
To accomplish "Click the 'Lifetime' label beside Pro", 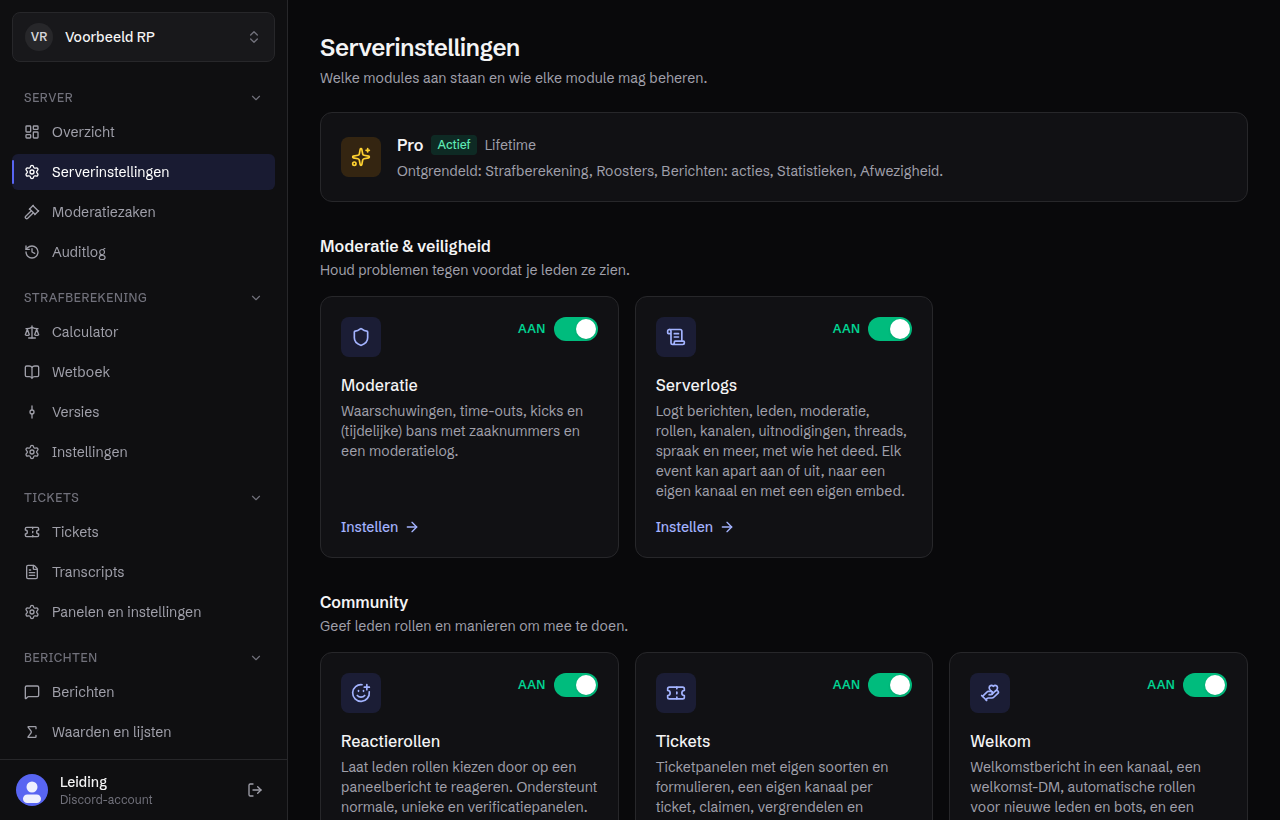I will (510, 145).
